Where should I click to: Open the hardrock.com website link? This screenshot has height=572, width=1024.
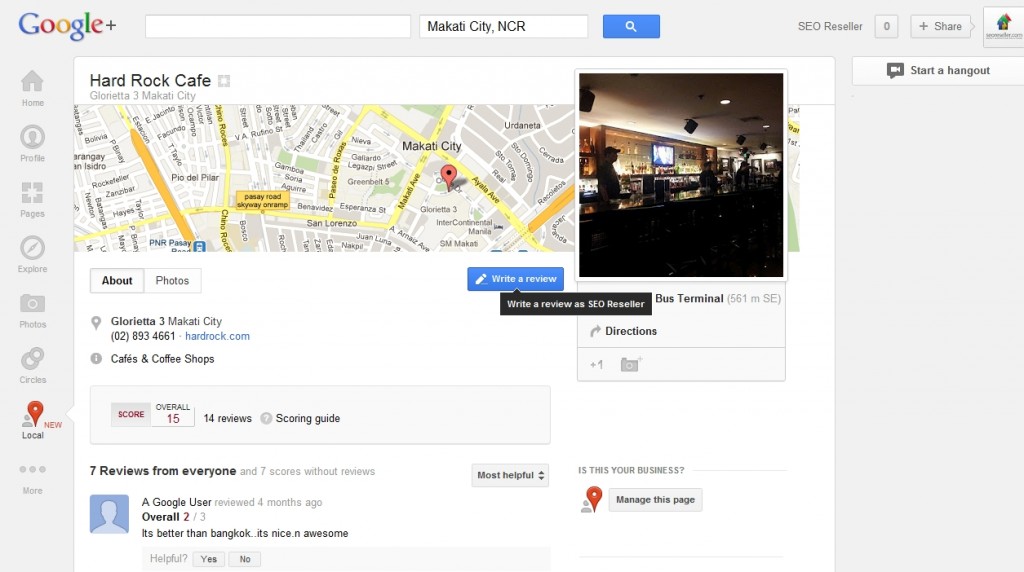(x=217, y=336)
